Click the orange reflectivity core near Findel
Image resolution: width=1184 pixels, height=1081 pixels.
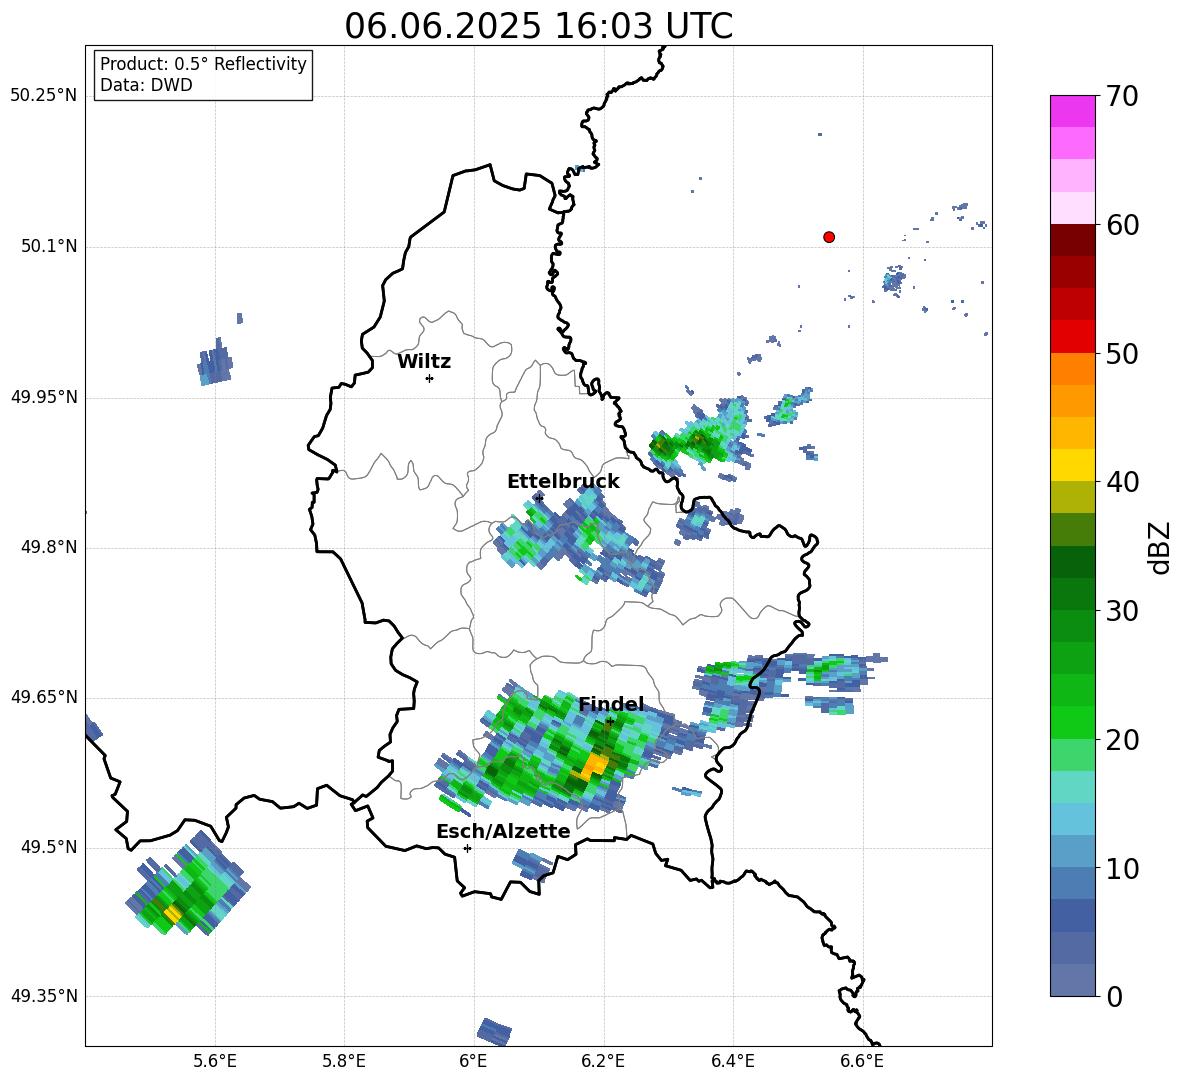point(593,767)
